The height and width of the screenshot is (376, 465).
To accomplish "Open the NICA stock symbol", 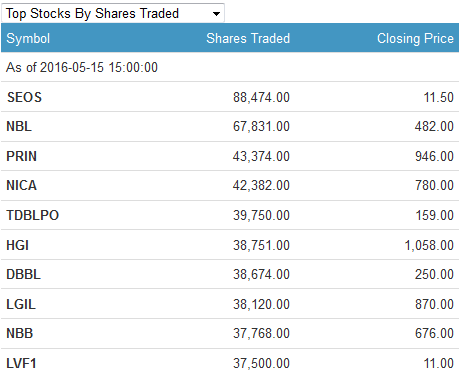I will [x=22, y=185].
